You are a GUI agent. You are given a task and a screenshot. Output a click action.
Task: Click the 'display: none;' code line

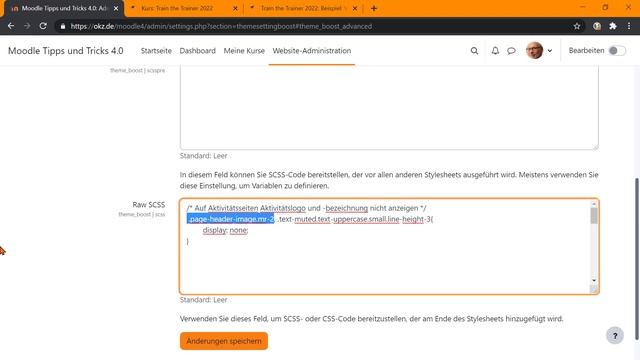pyautogui.click(x=225, y=230)
